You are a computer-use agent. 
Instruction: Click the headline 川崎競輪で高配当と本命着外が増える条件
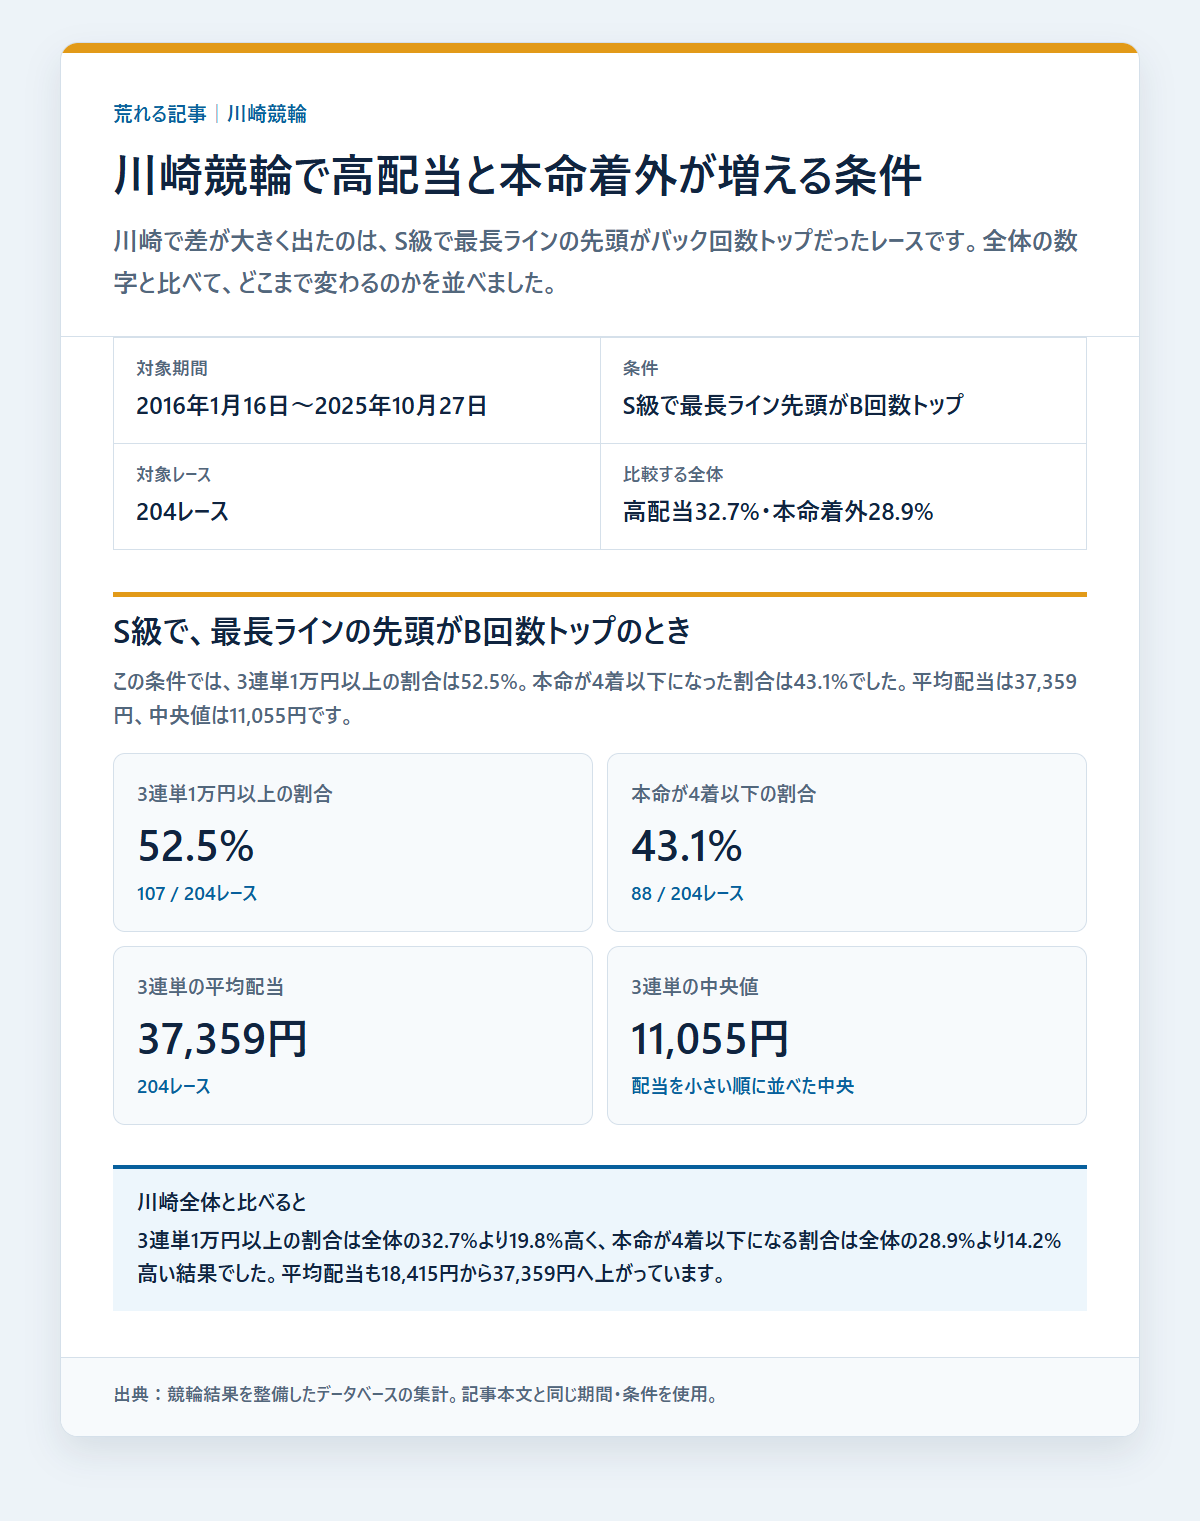[517, 175]
